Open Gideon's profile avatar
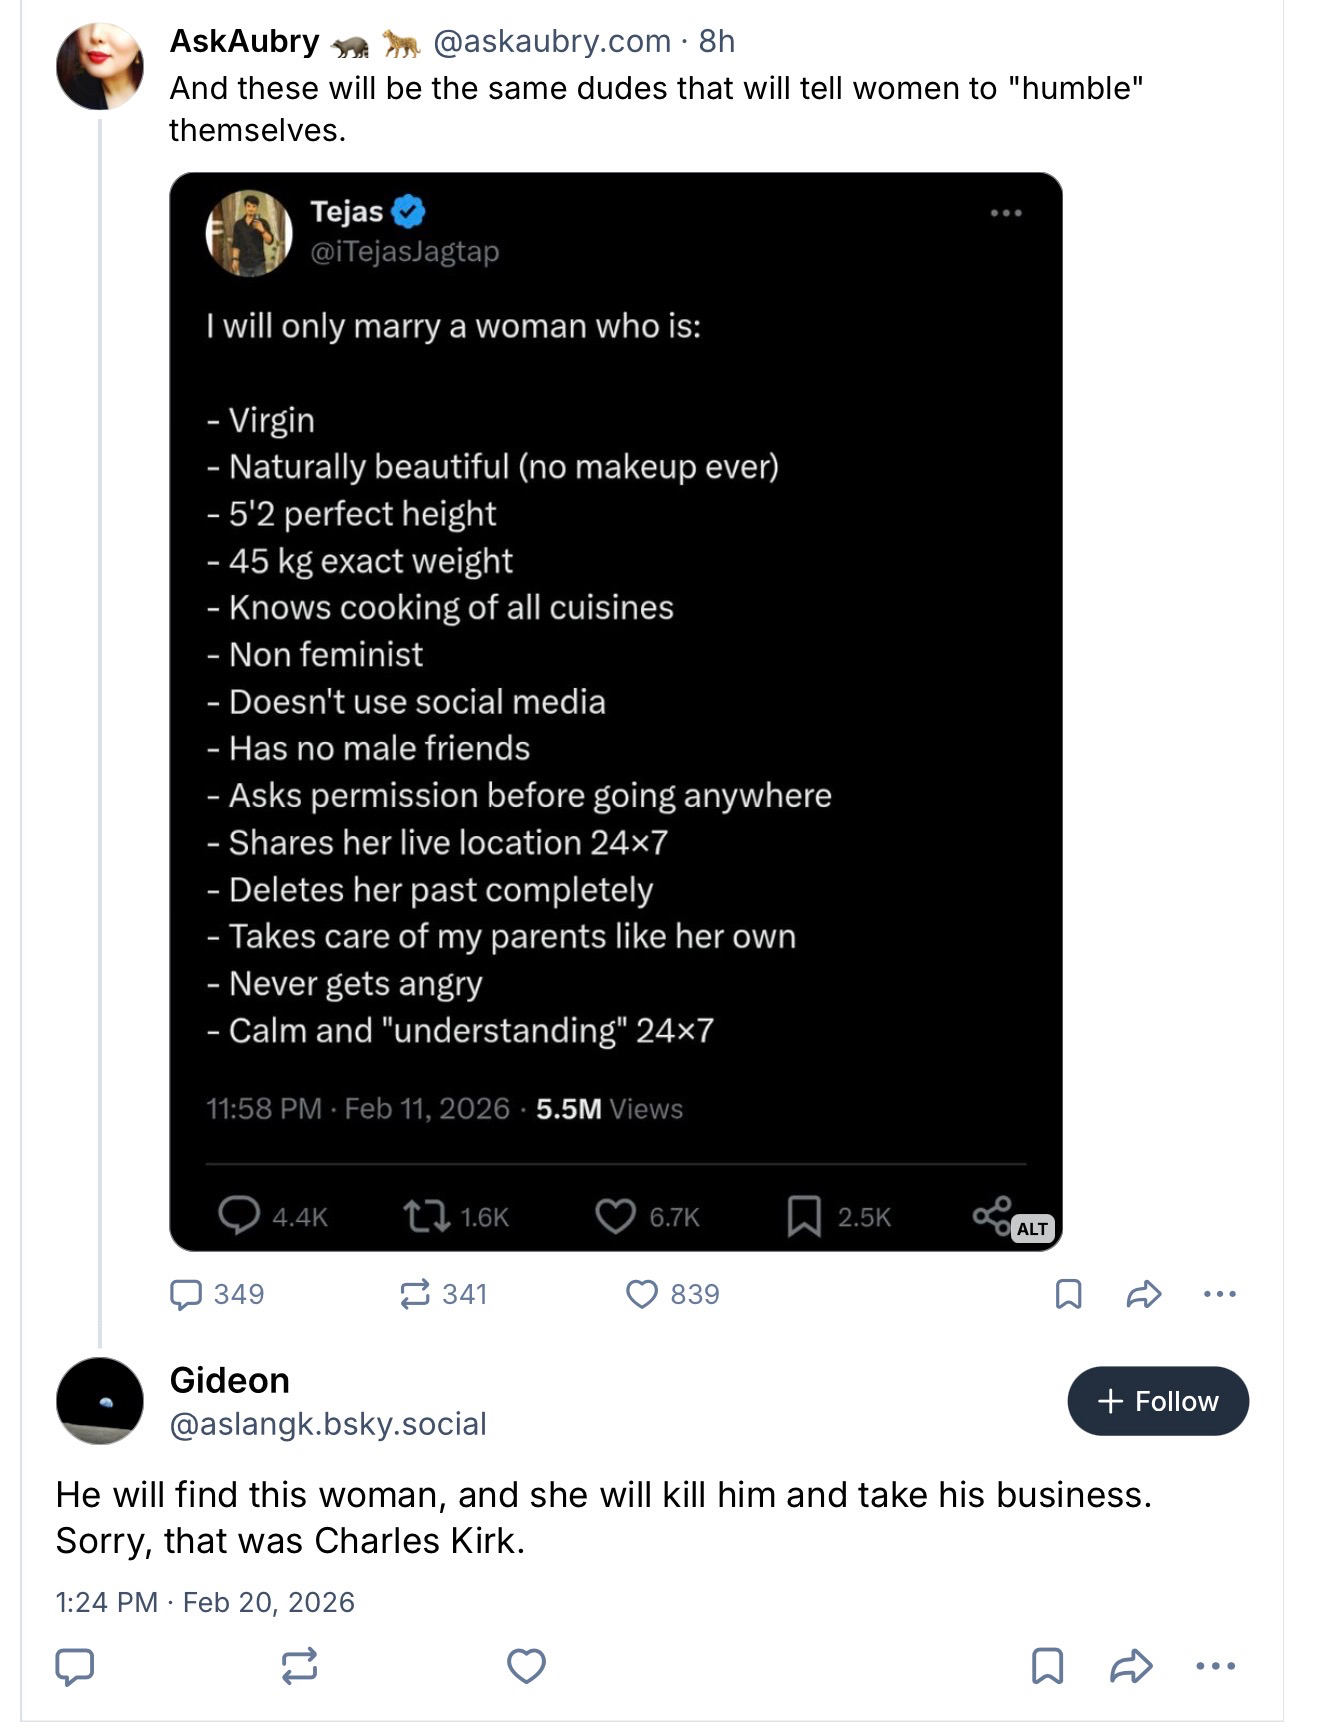This screenshot has width=1327, height=1722. click(100, 1400)
